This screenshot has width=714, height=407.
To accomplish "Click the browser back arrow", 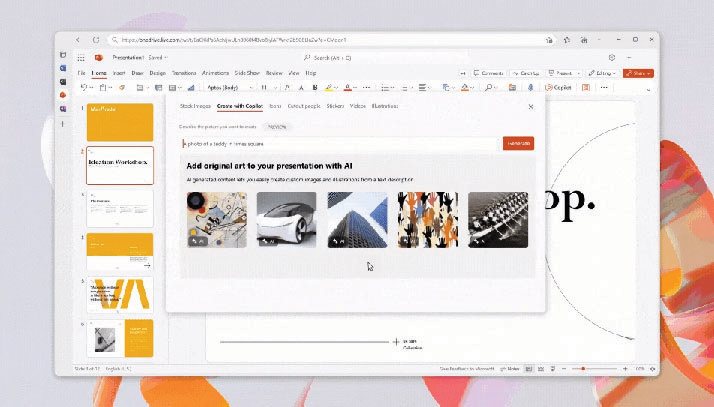I will click(x=83, y=39).
